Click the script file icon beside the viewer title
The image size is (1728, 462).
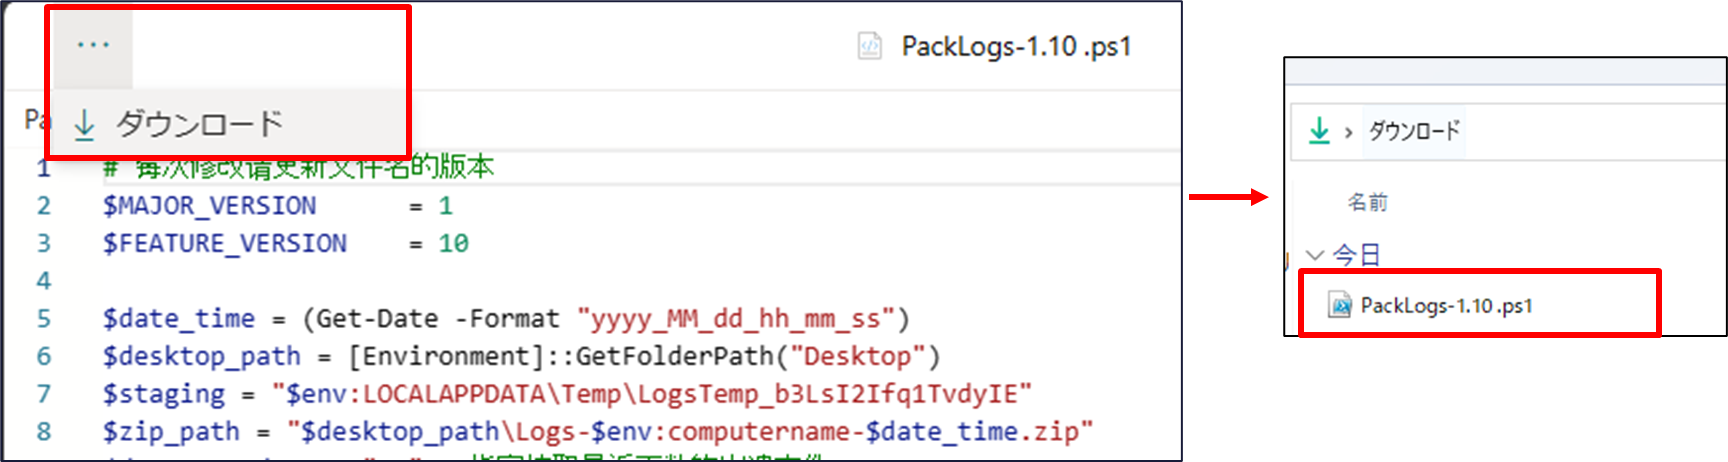tap(870, 46)
